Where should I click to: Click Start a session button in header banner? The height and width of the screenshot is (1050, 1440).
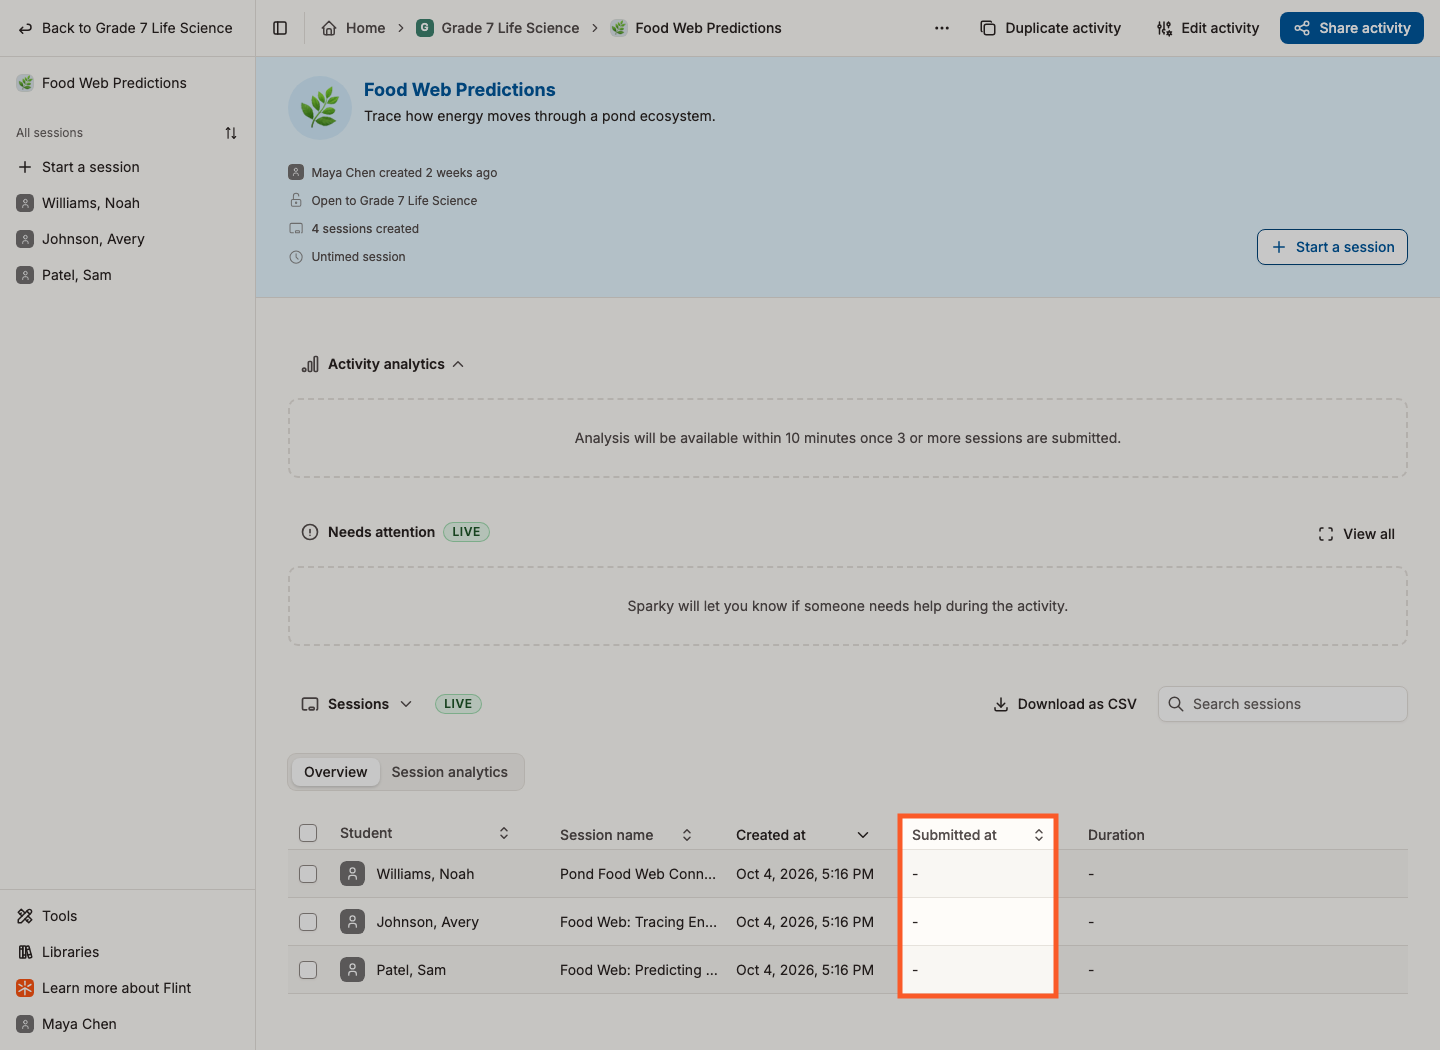point(1332,247)
